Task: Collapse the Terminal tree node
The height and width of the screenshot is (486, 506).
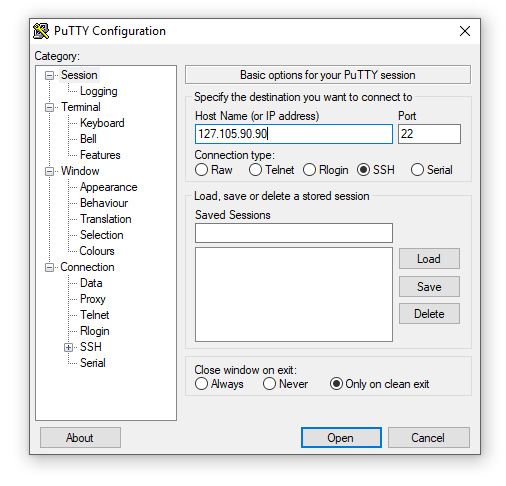Action: tap(49, 108)
